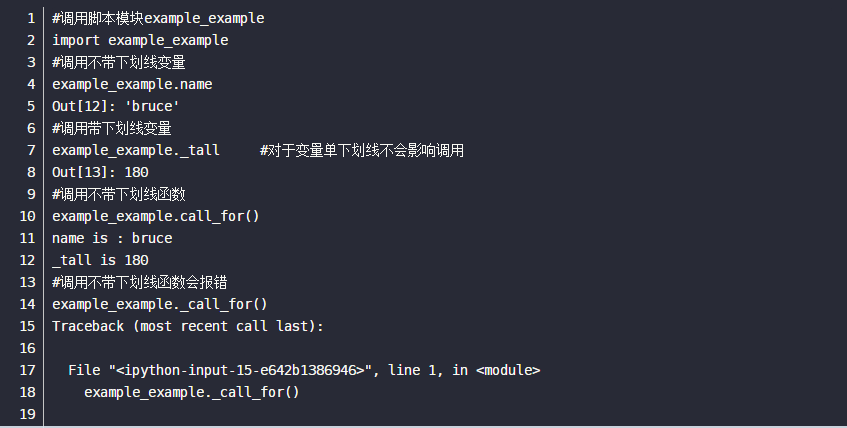Click line number 3 in gutter
The height and width of the screenshot is (428, 847).
[x=31, y=62]
